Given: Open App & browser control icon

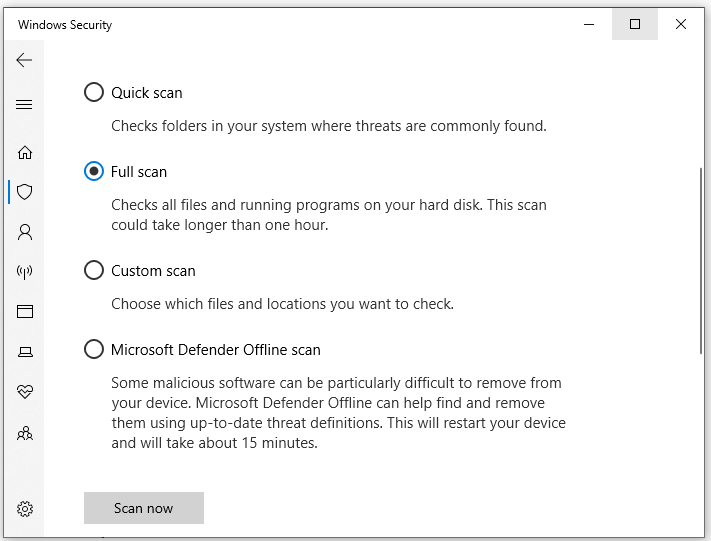Looking at the screenshot, I should point(25,311).
